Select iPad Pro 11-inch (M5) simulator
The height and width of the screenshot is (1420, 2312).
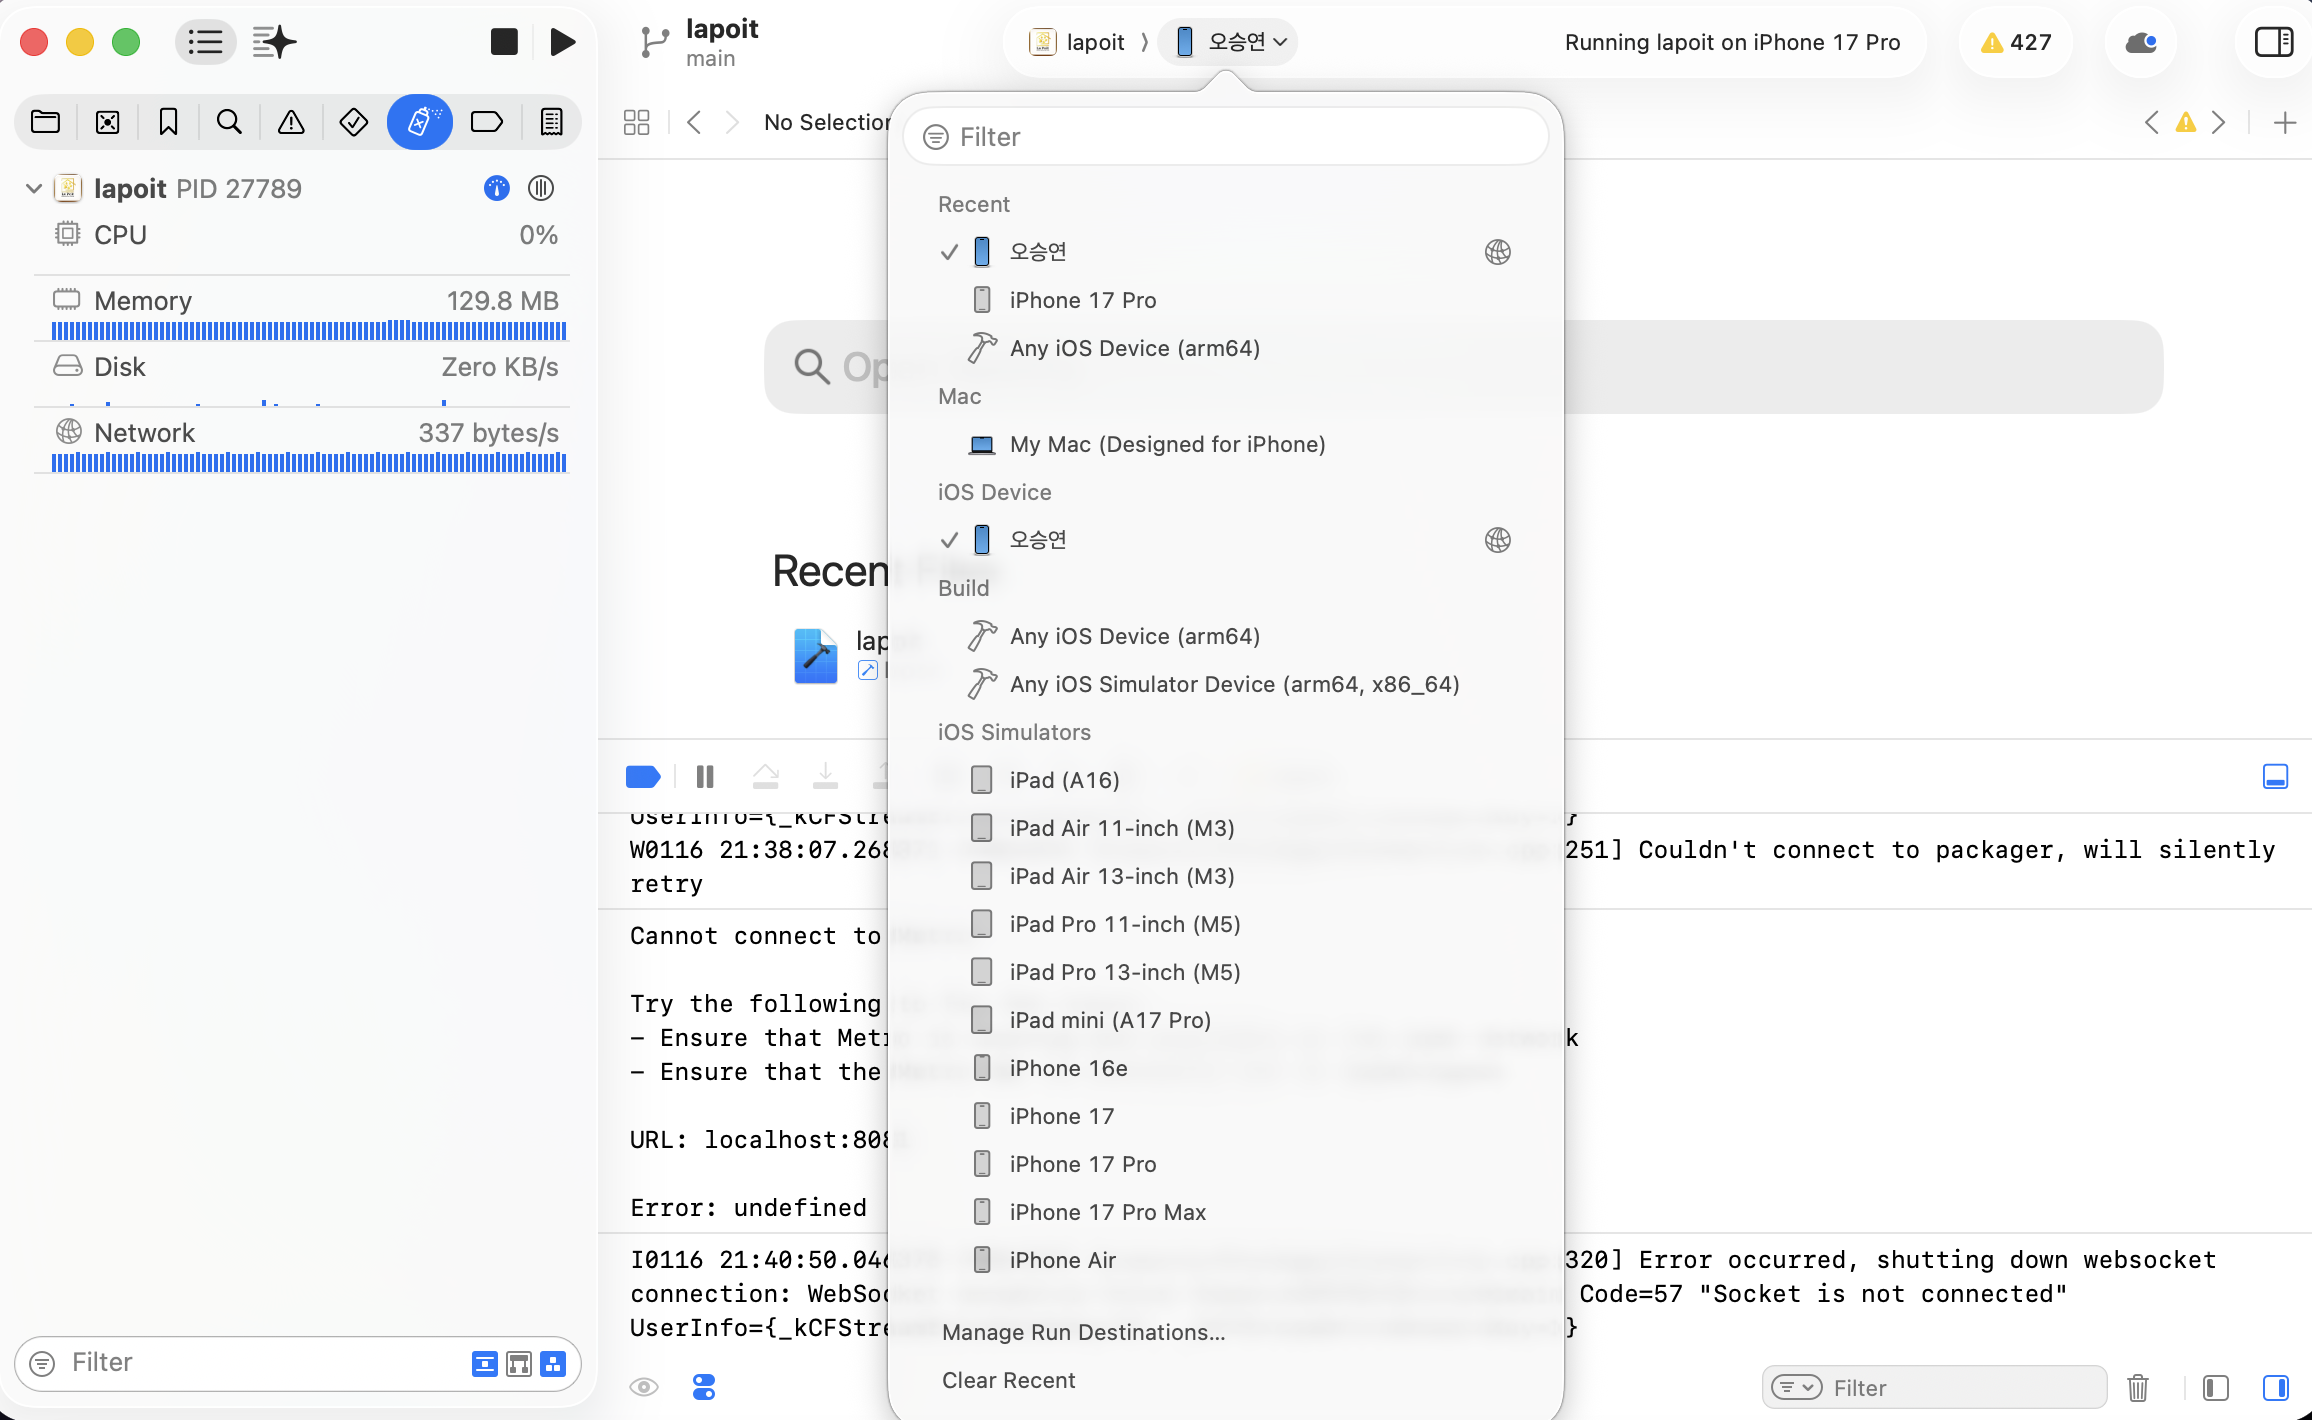click(1226, 924)
